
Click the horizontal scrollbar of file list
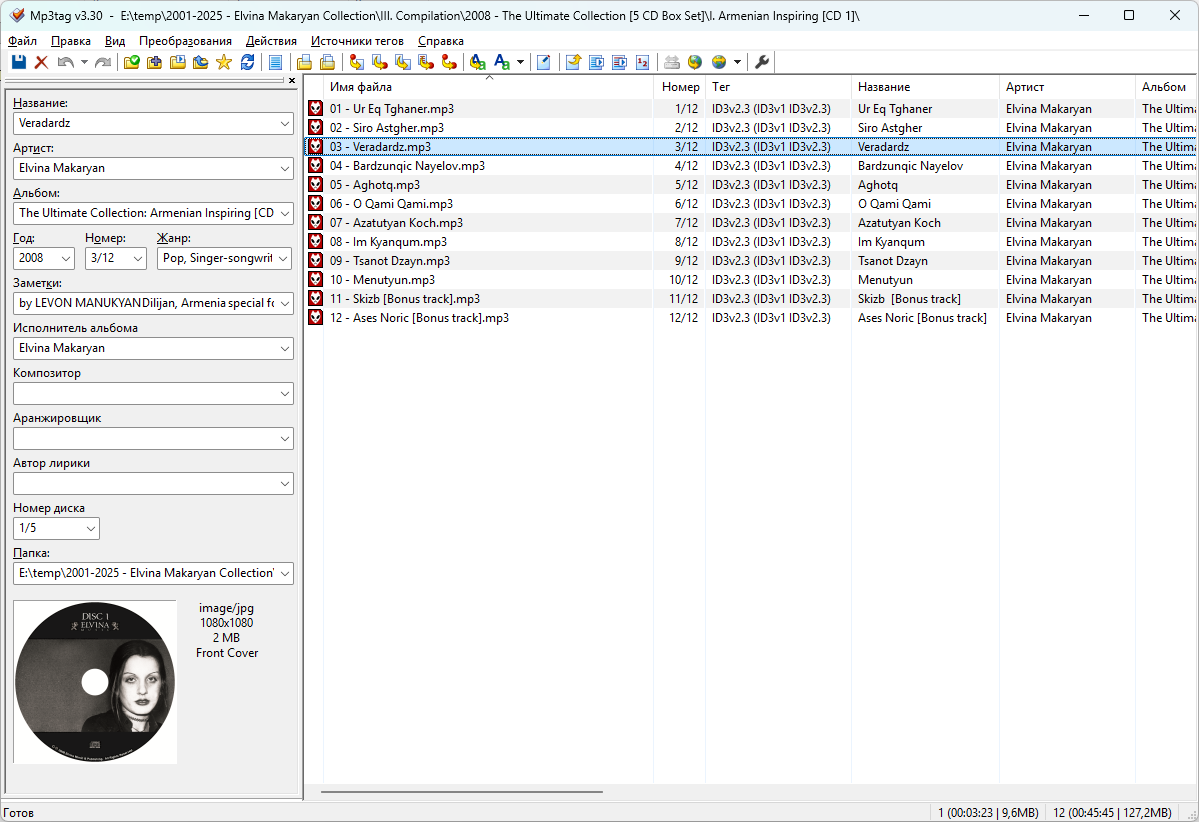(x=461, y=791)
